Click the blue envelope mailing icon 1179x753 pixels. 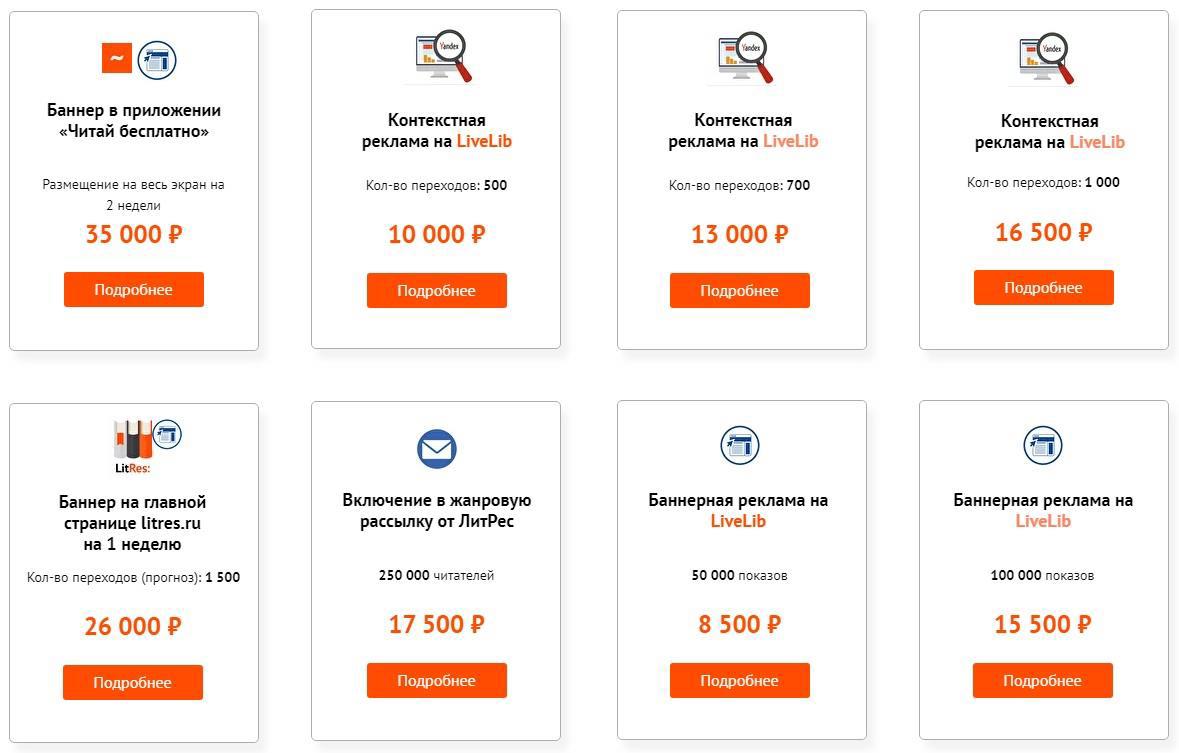click(436, 448)
